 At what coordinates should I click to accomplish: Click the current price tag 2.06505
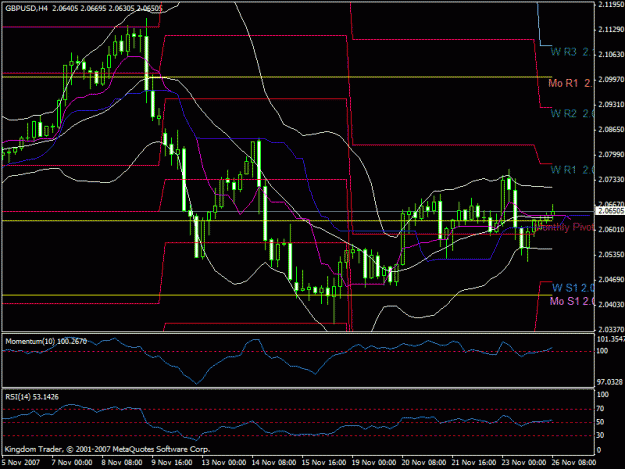[x=610, y=211]
